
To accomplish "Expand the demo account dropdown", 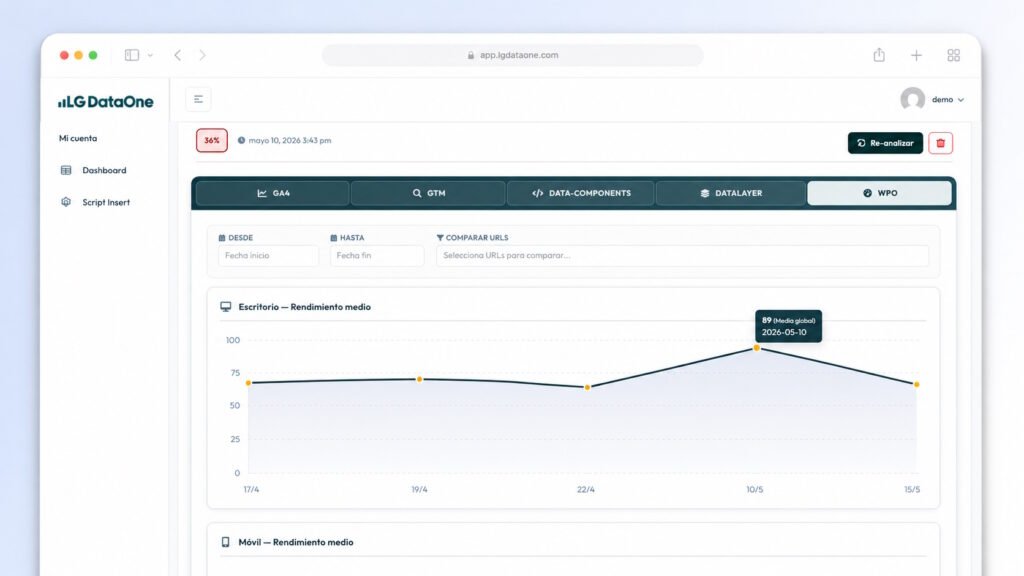I will click(961, 100).
